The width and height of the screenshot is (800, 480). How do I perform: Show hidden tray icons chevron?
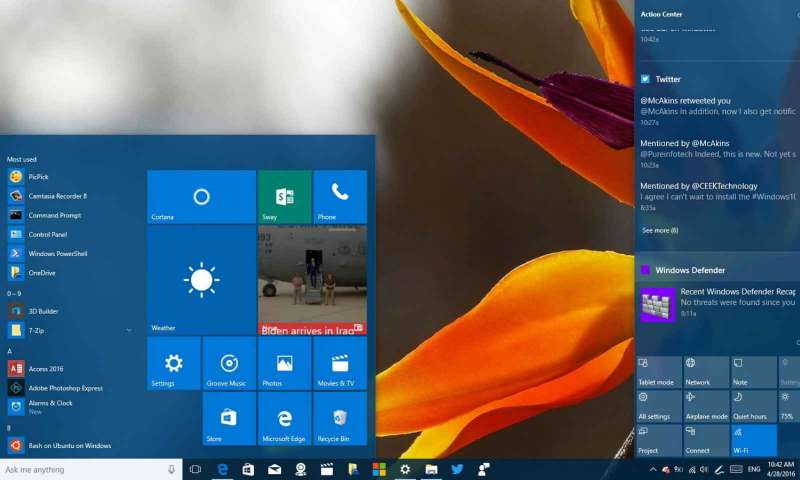(x=653, y=469)
